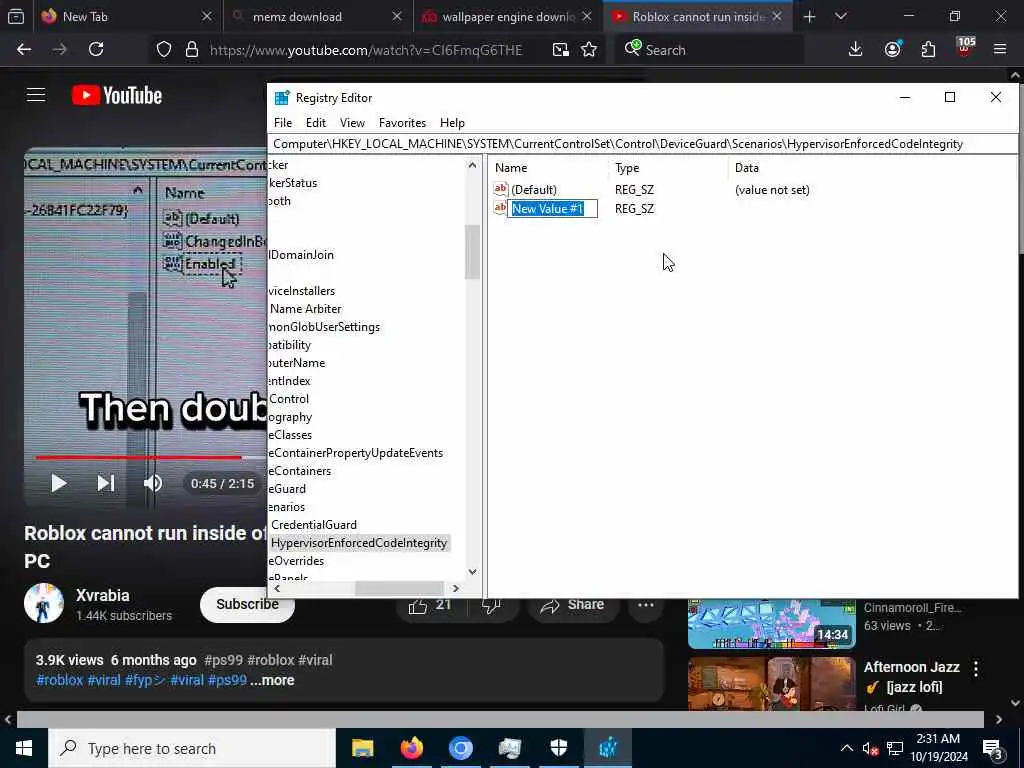Skip to the next video
1024x768 pixels.
106,483
